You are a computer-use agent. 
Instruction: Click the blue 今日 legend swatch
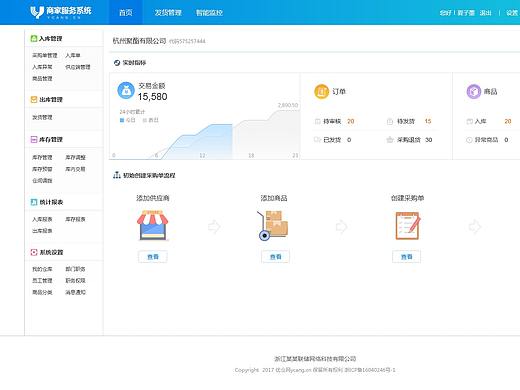(122, 120)
